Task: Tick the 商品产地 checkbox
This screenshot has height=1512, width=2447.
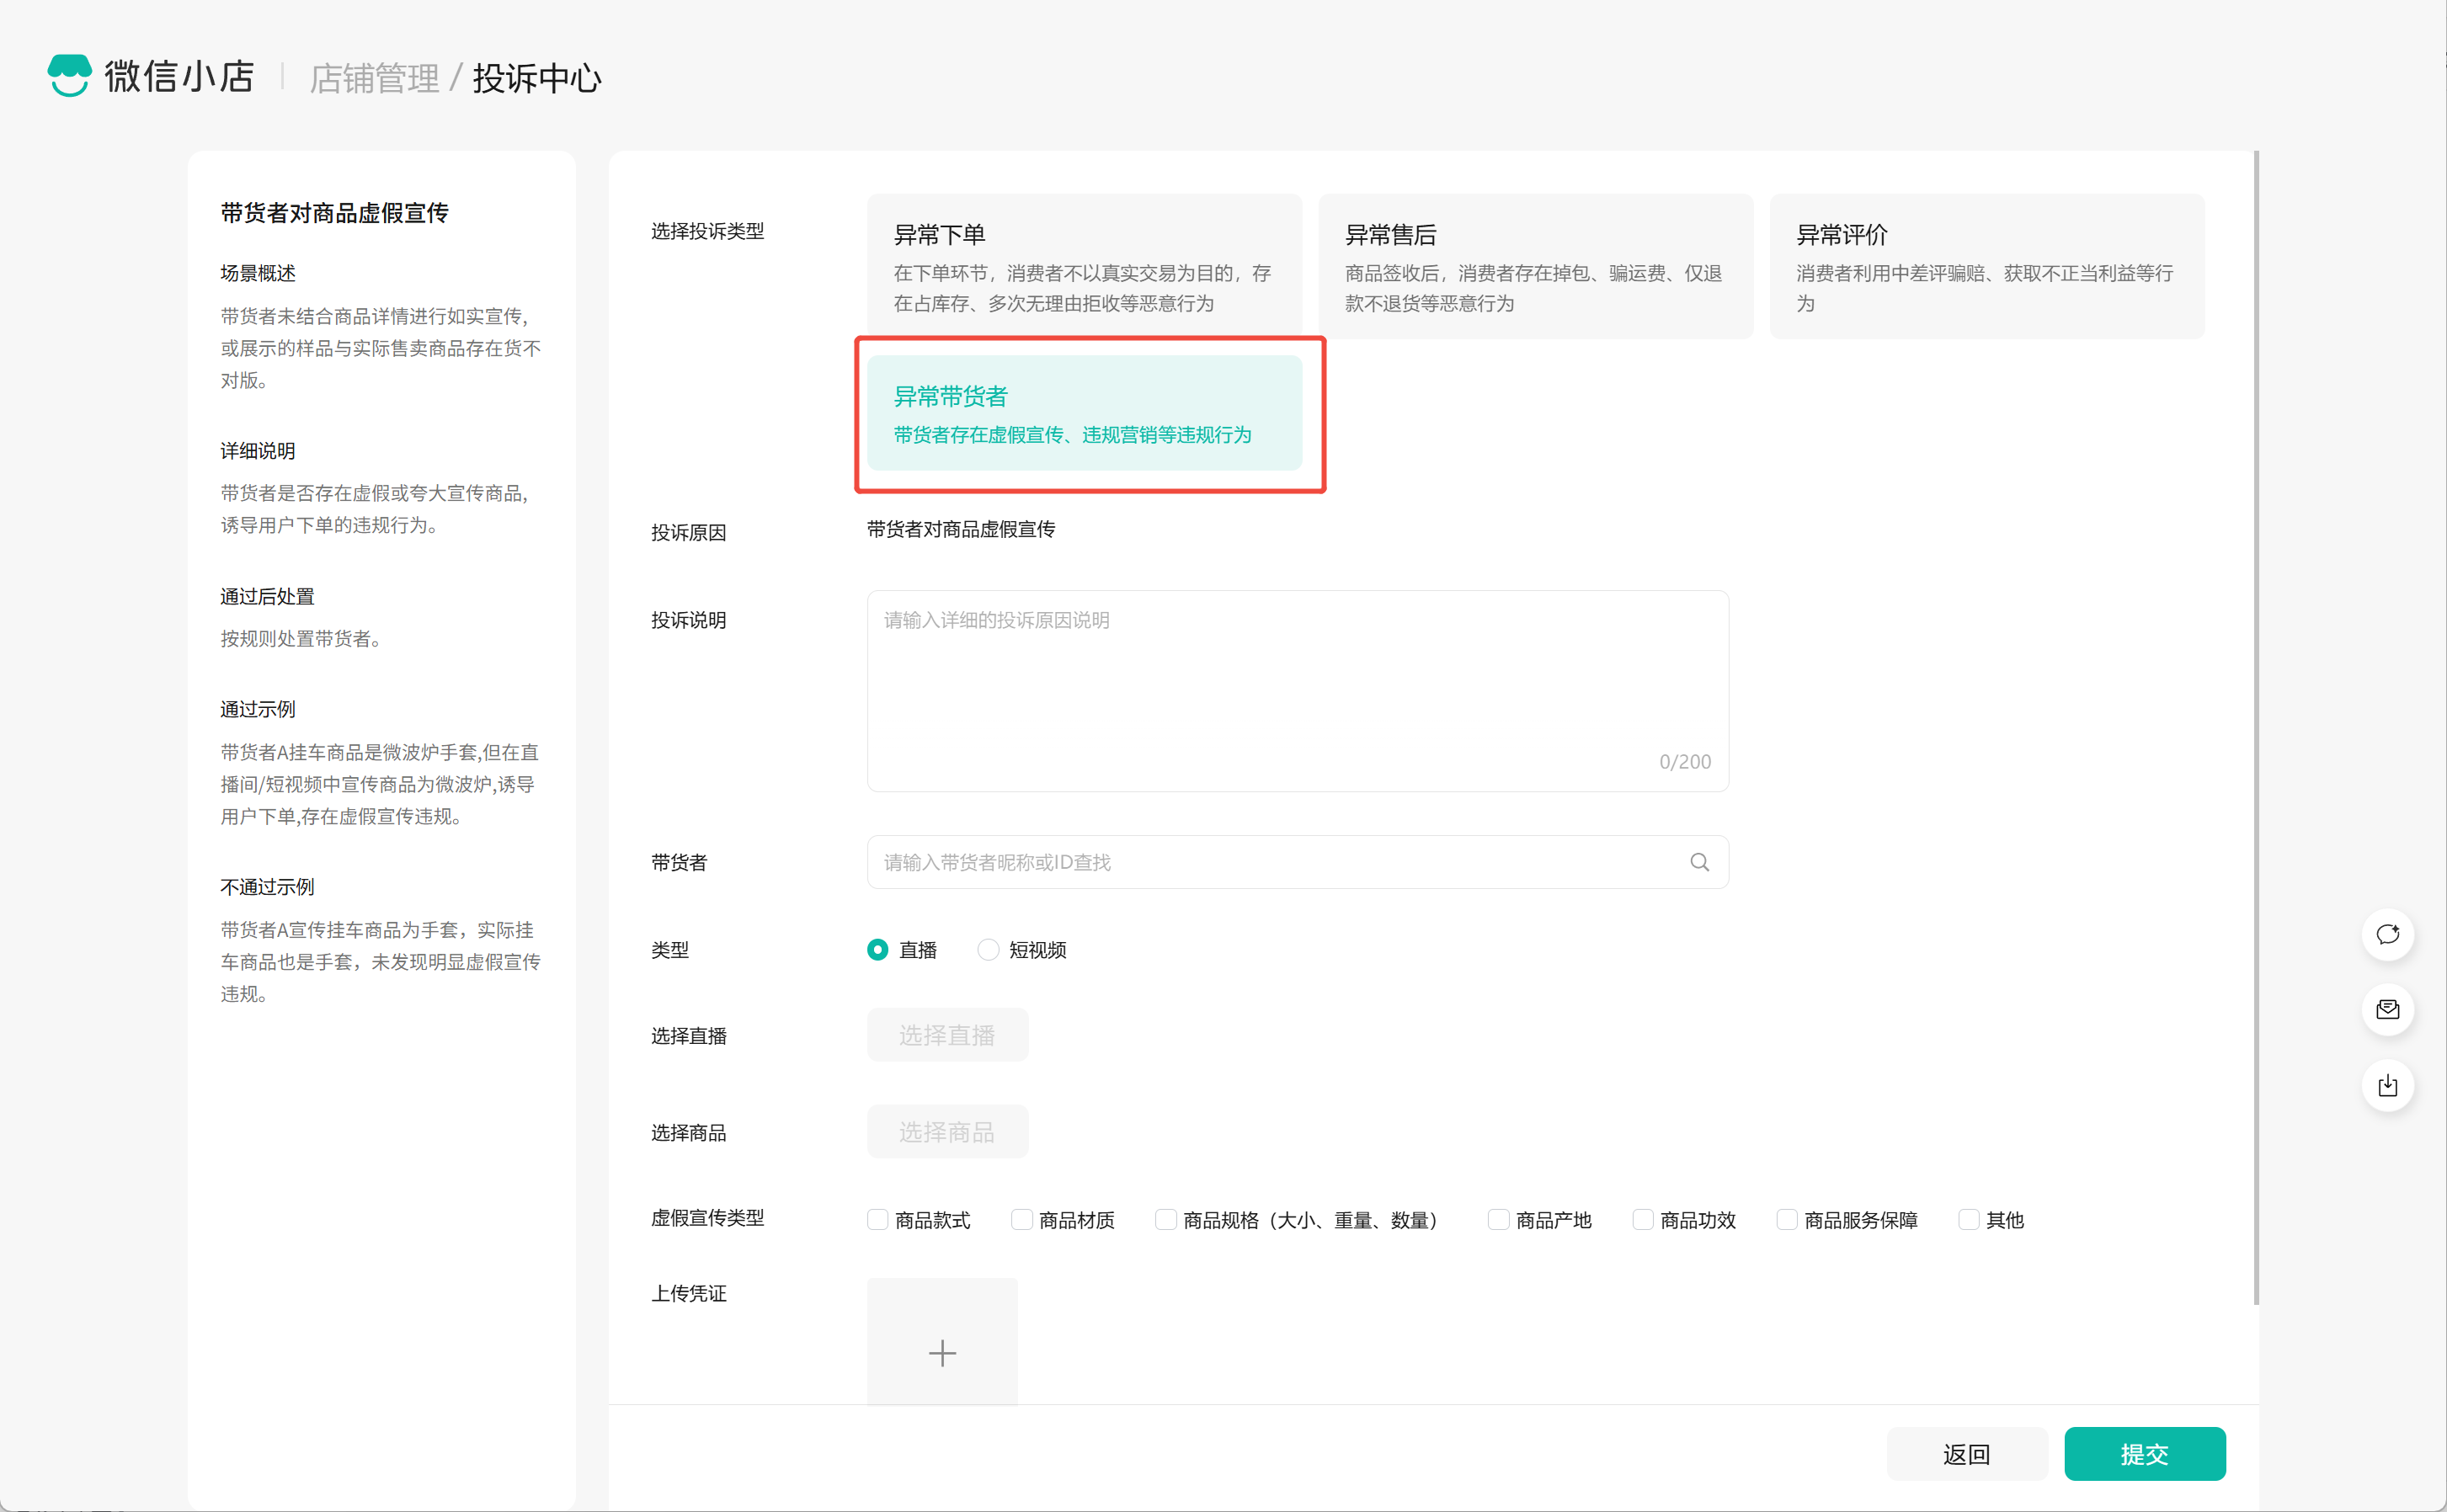Action: 1498,1220
